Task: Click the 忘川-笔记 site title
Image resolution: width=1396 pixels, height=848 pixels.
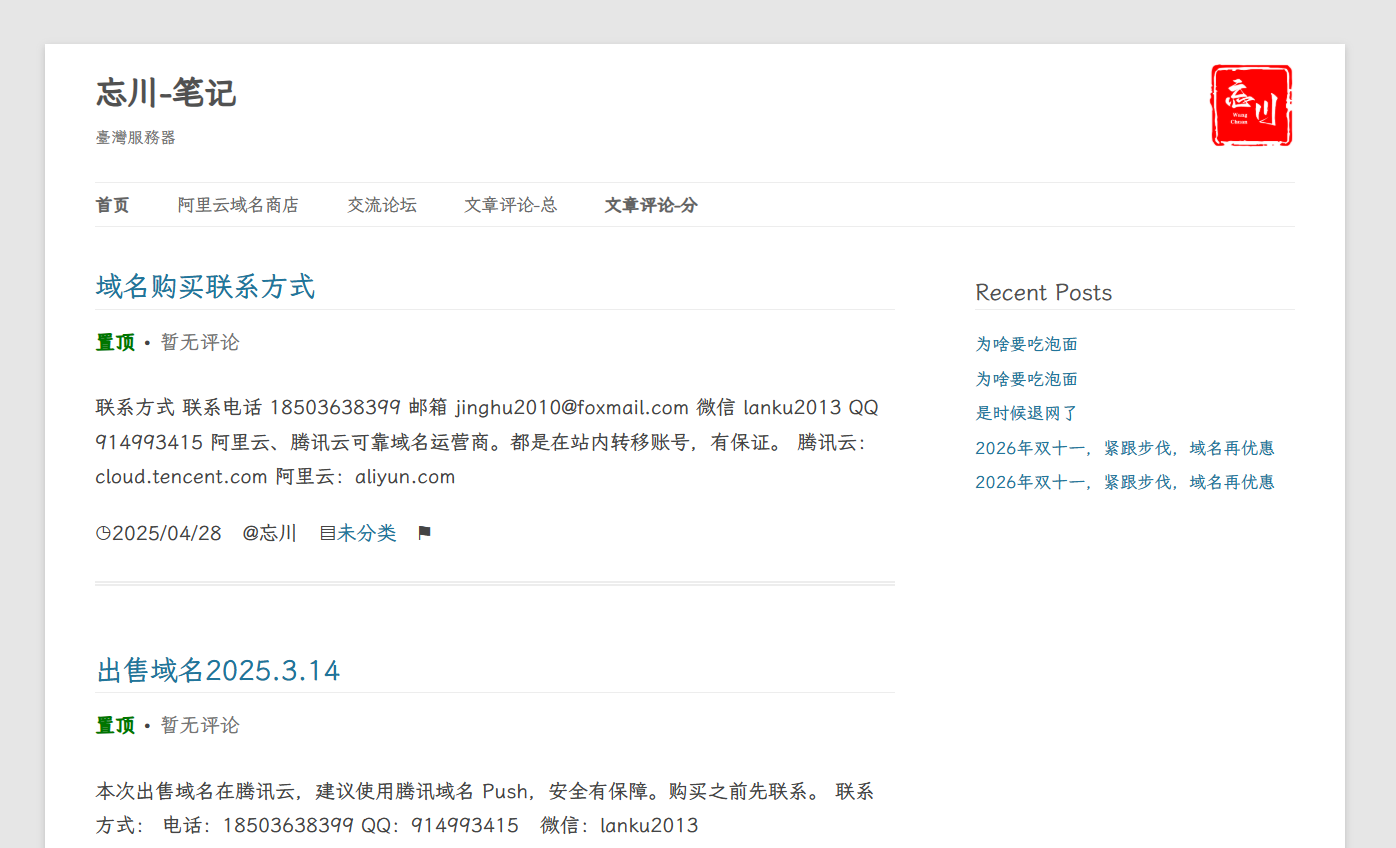Action: tap(166, 93)
